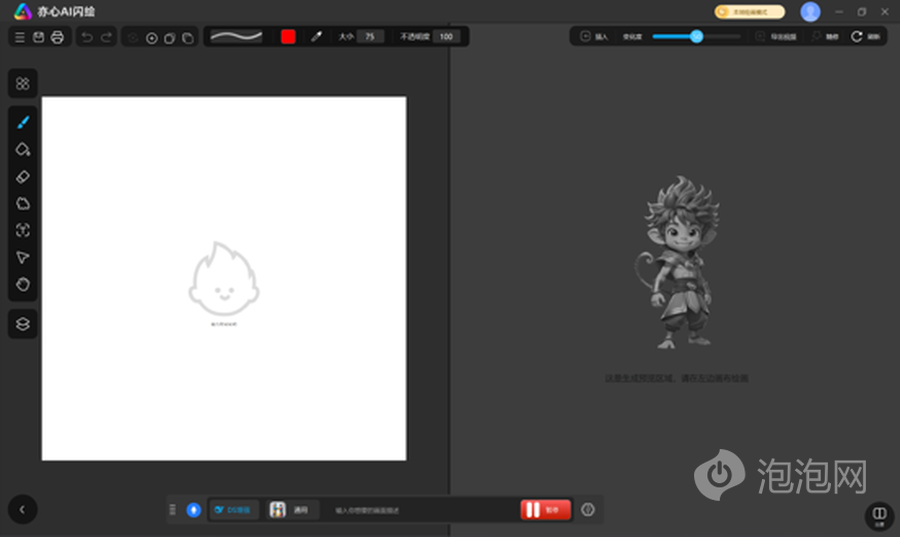The height and width of the screenshot is (537, 900).
Task: Click the Print icon in top toolbar
Action: pyautogui.click(x=57, y=37)
